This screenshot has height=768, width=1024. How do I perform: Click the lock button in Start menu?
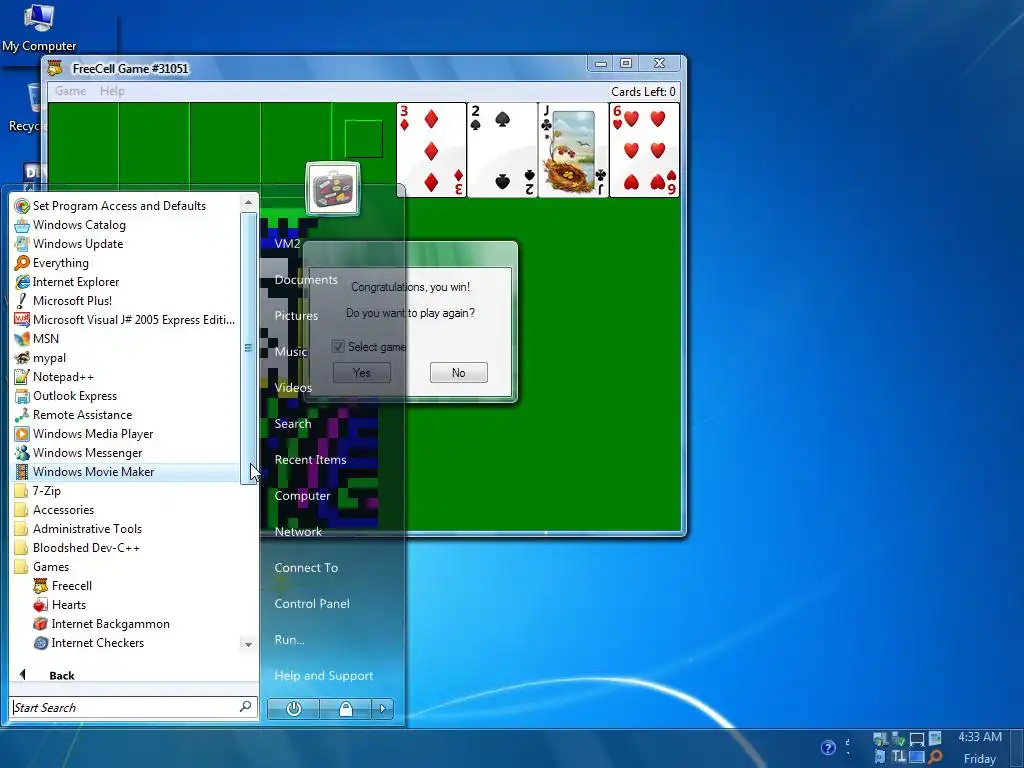[345, 709]
